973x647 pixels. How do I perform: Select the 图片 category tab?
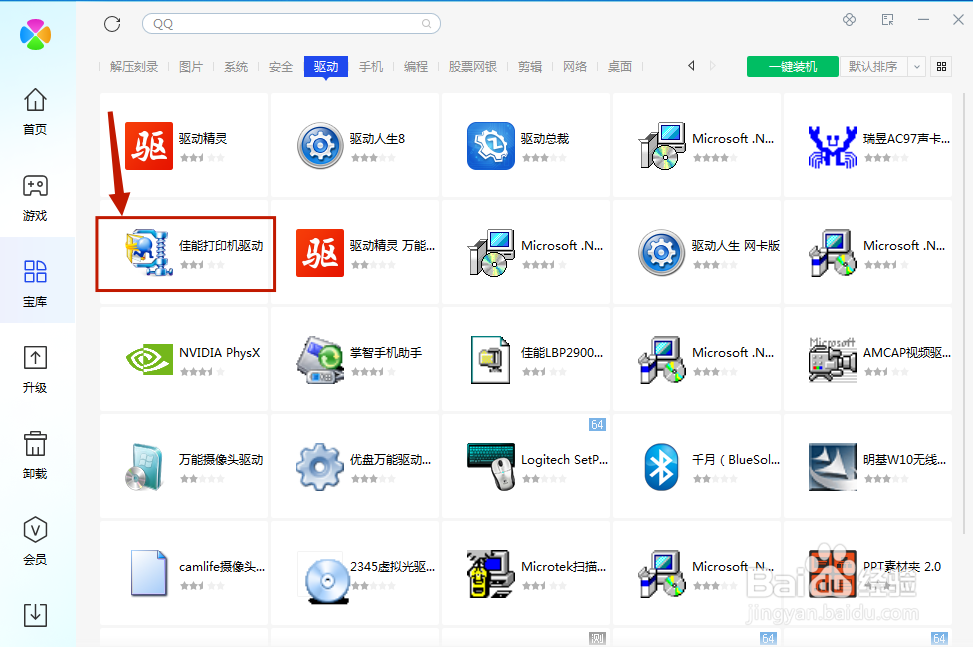tap(191, 66)
